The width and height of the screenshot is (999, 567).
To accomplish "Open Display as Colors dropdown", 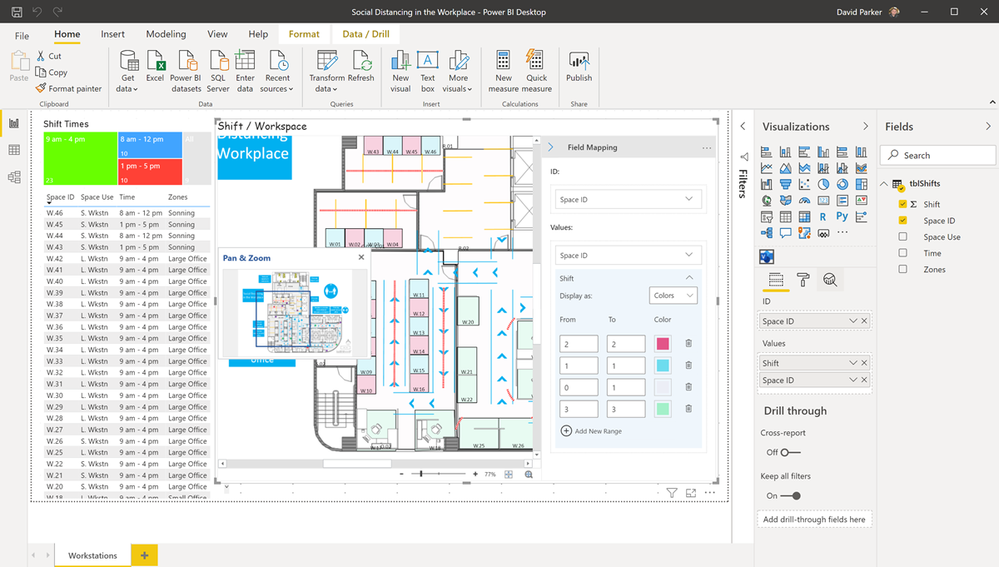I will pyautogui.click(x=673, y=296).
